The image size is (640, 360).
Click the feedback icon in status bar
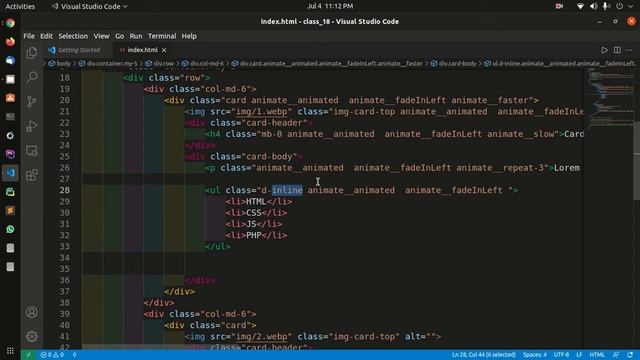coord(616,355)
